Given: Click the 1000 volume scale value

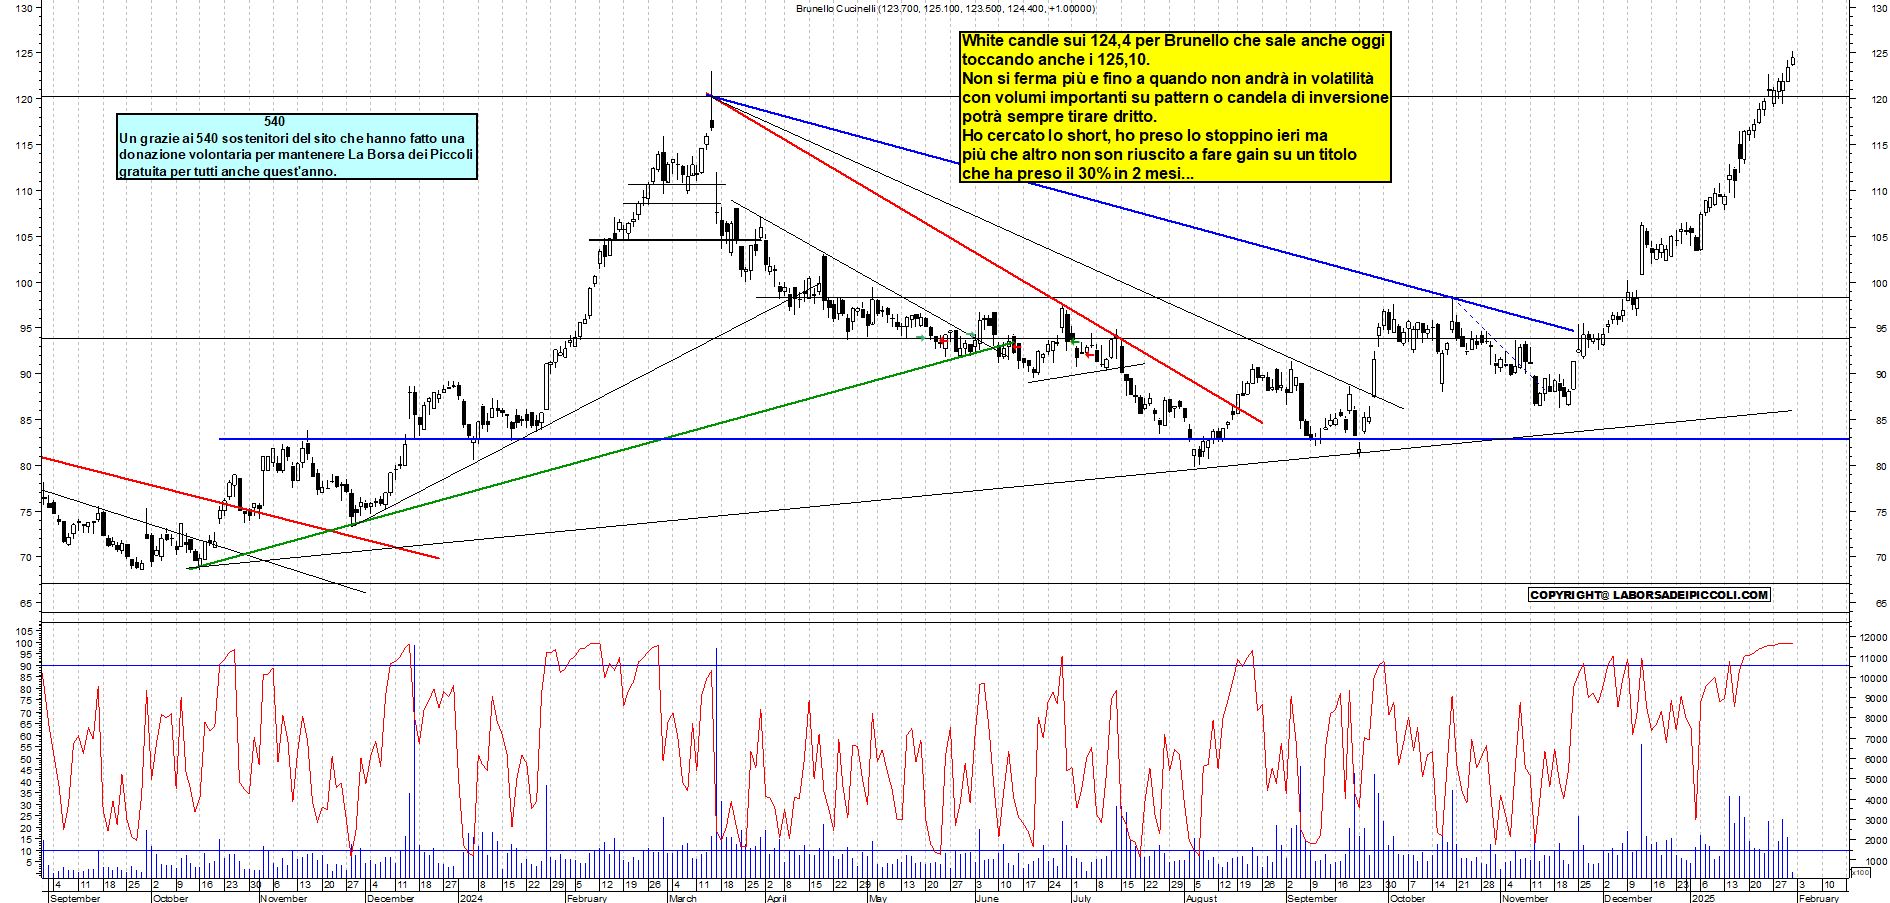Looking at the screenshot, I should [x=1875, y=861].
